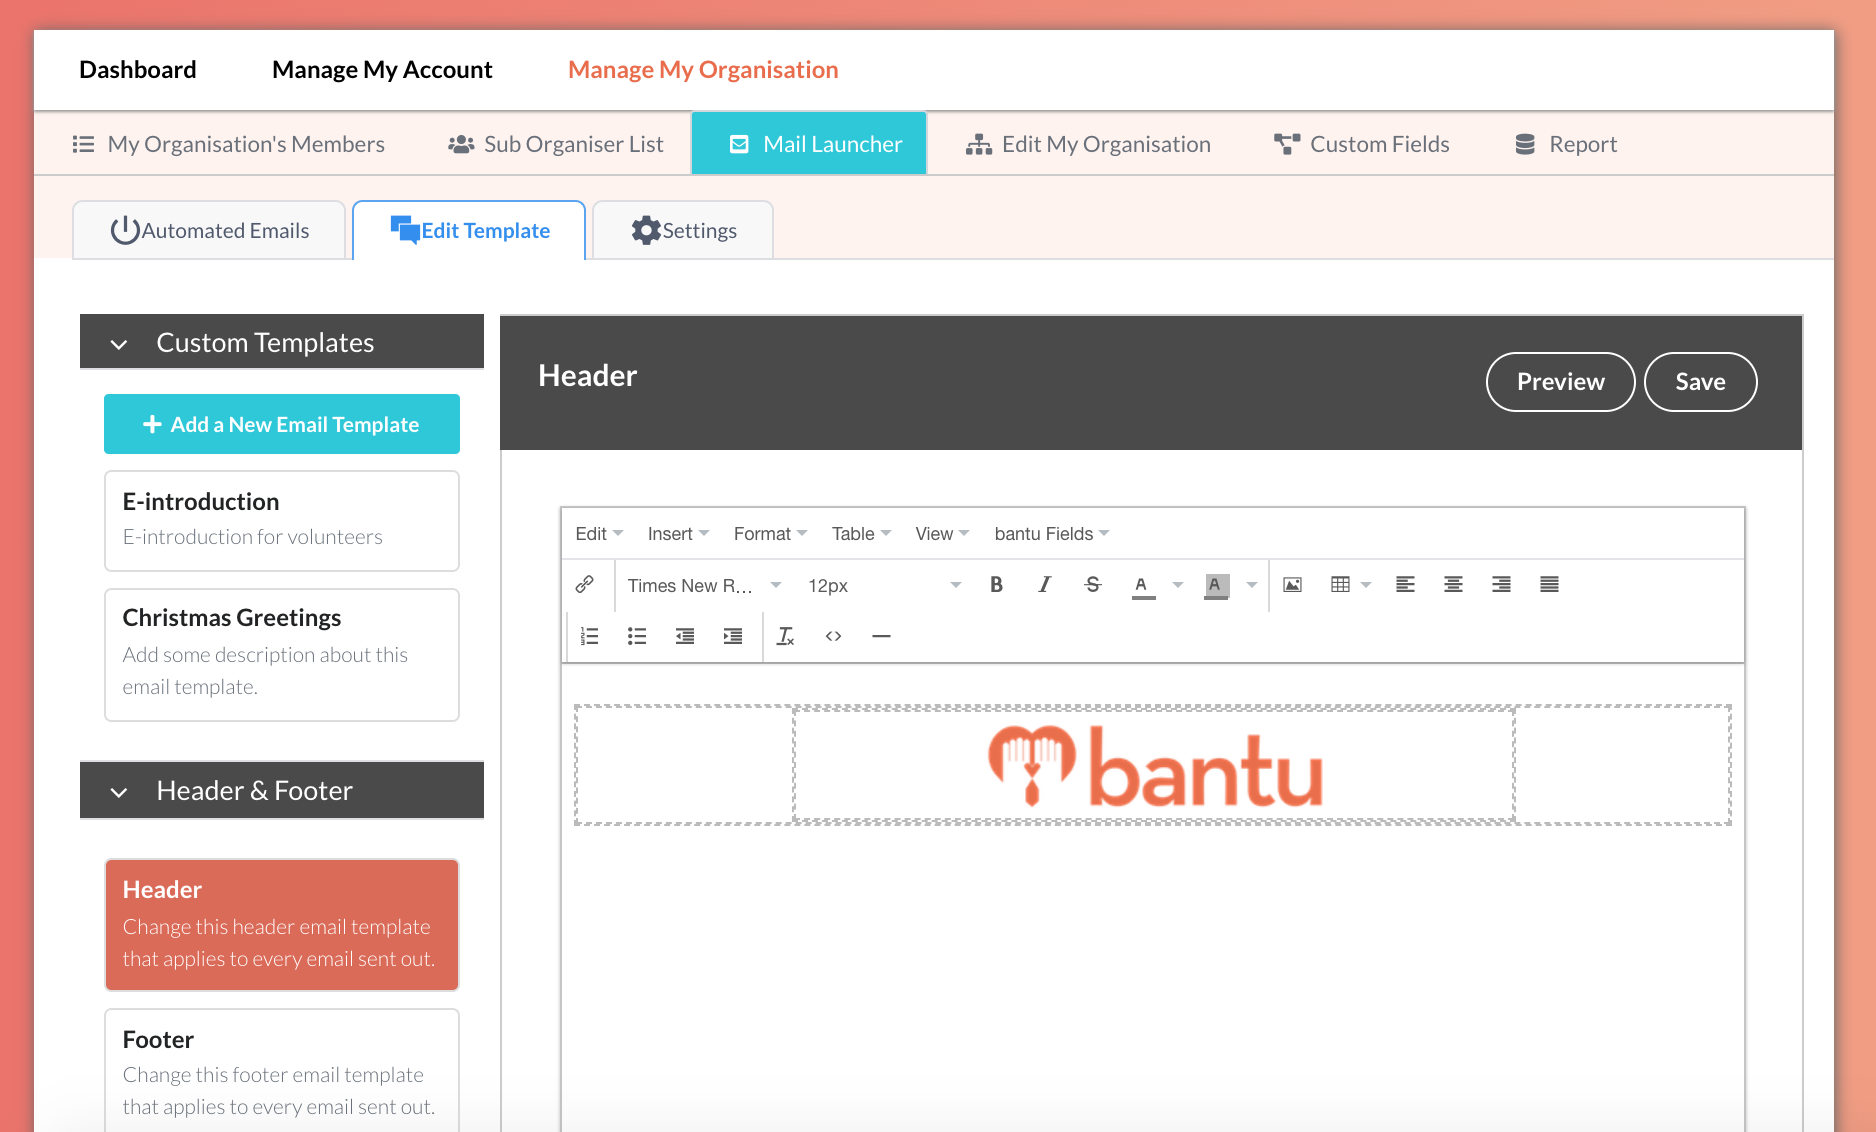This screenshot has width=1876, height=1132.
Task: Go to My Organisation's Members
Action: 228,144
